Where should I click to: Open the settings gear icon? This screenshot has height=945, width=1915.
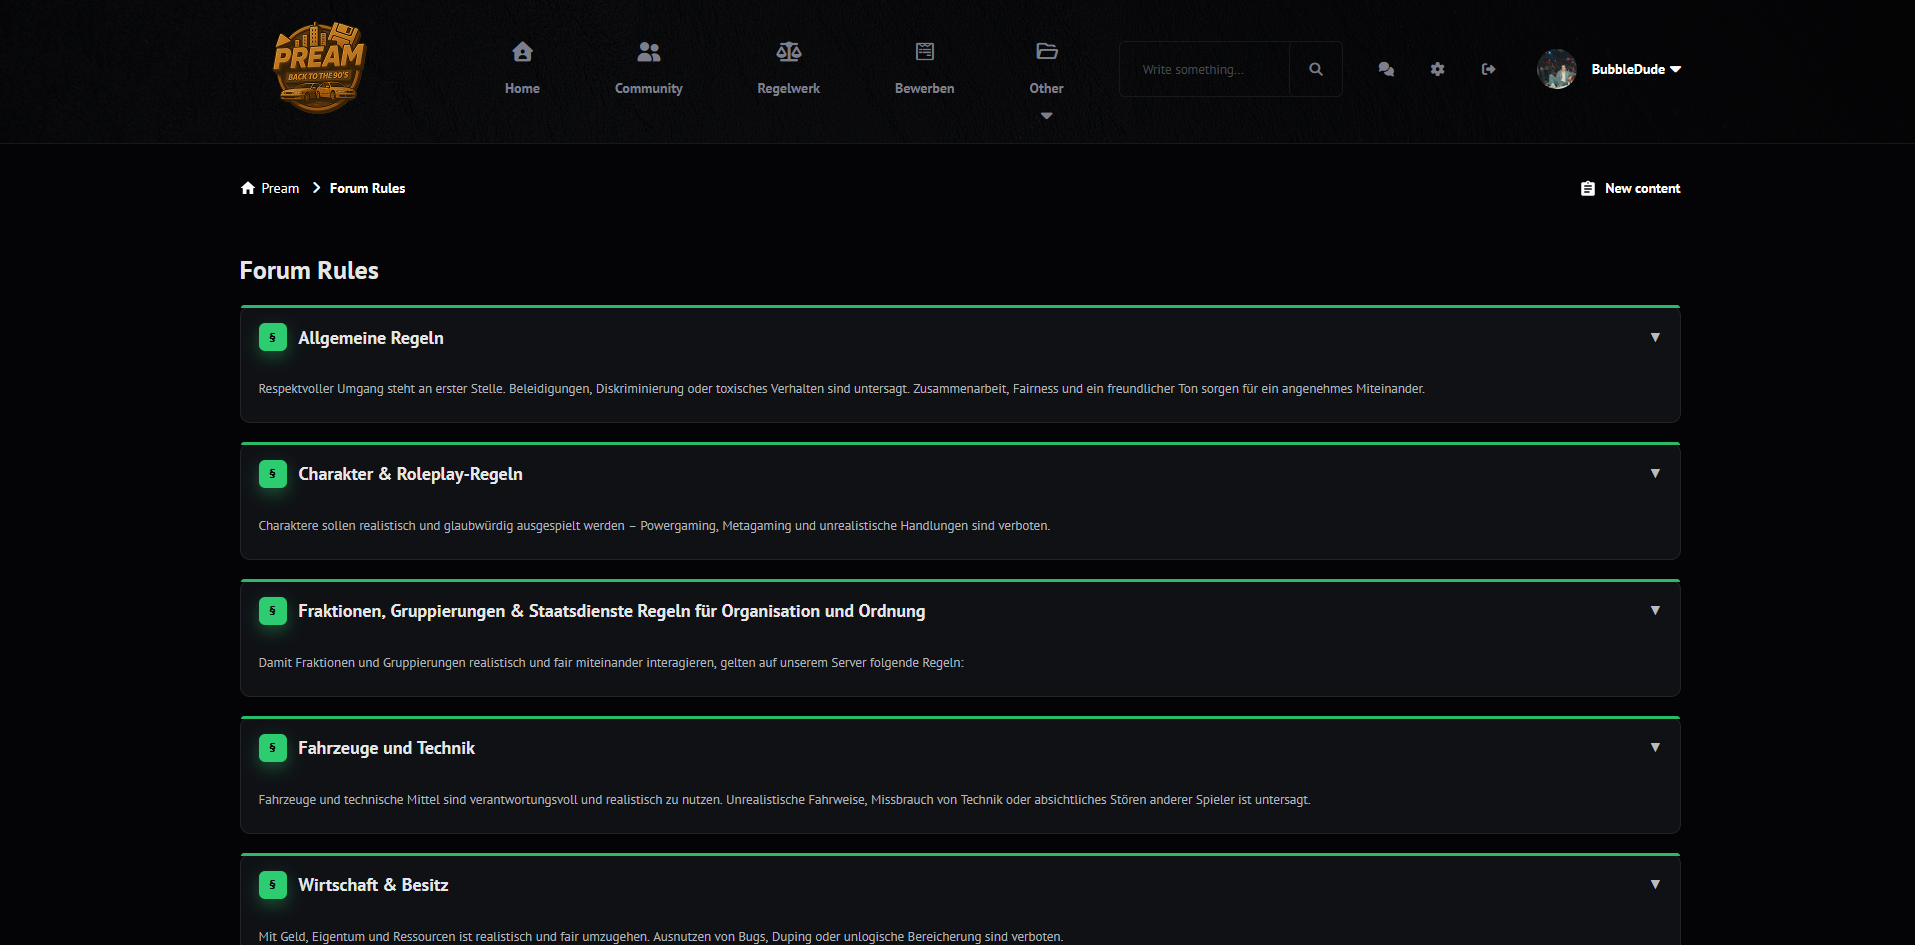tap(1437, 69)
